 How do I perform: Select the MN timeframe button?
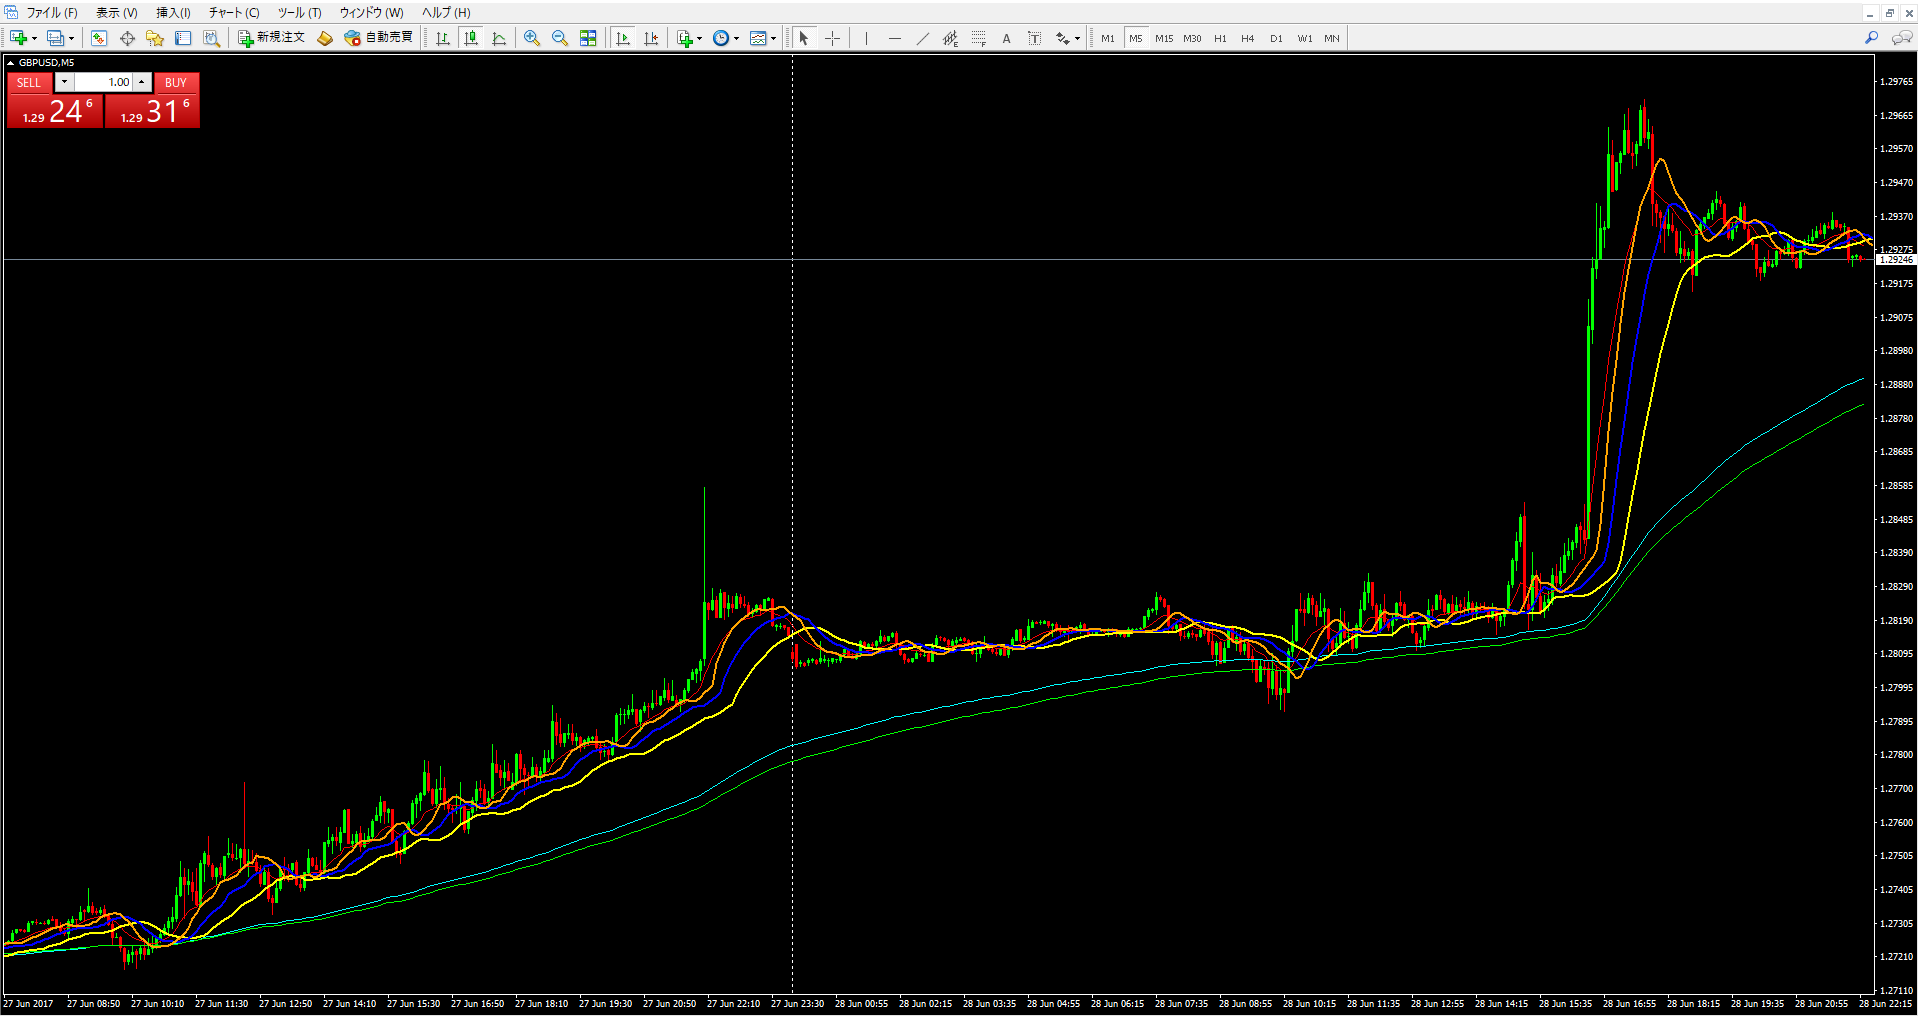pos(1332,38)
